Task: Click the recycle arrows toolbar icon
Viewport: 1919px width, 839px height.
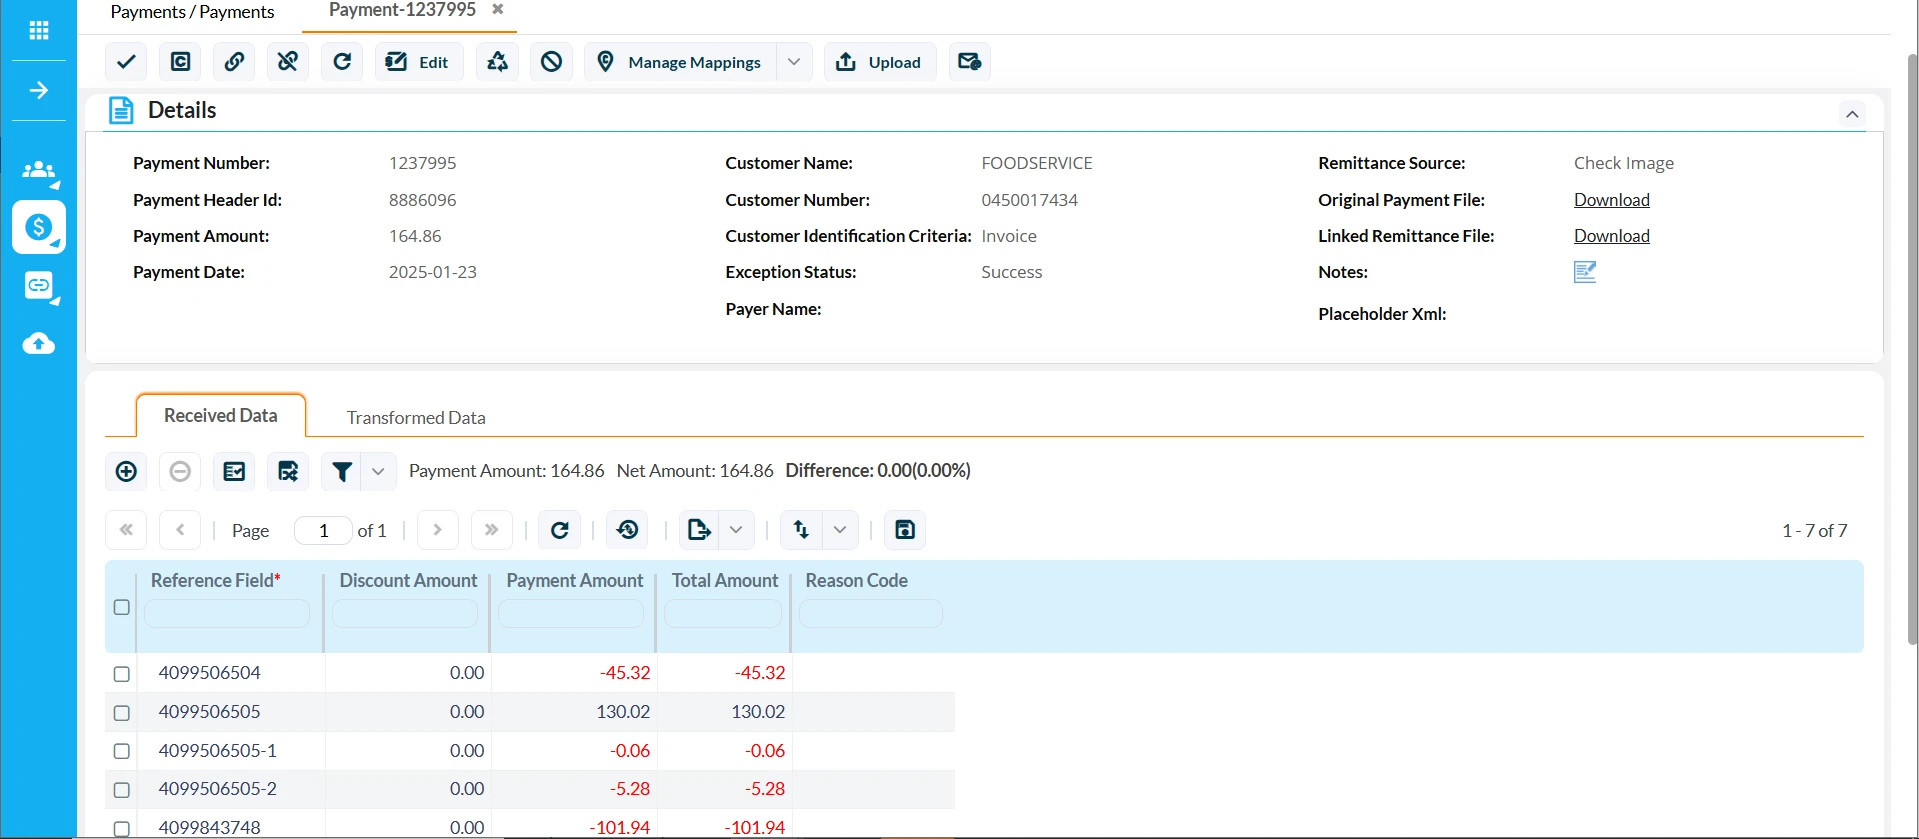Action: point(497,62)
